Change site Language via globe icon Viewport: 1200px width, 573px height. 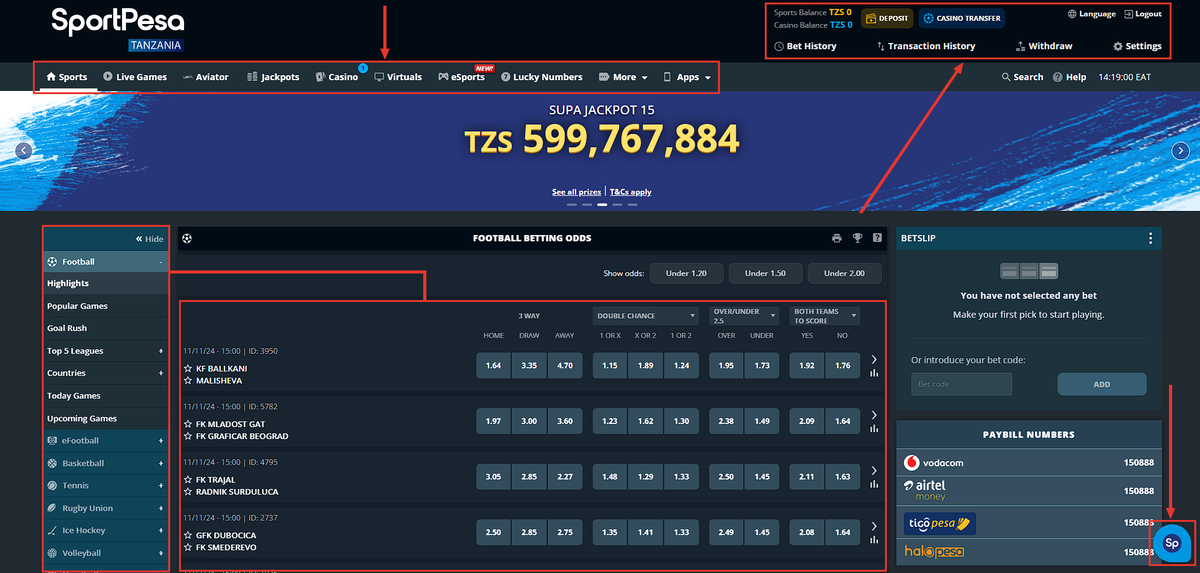(x=1092, y=14)
